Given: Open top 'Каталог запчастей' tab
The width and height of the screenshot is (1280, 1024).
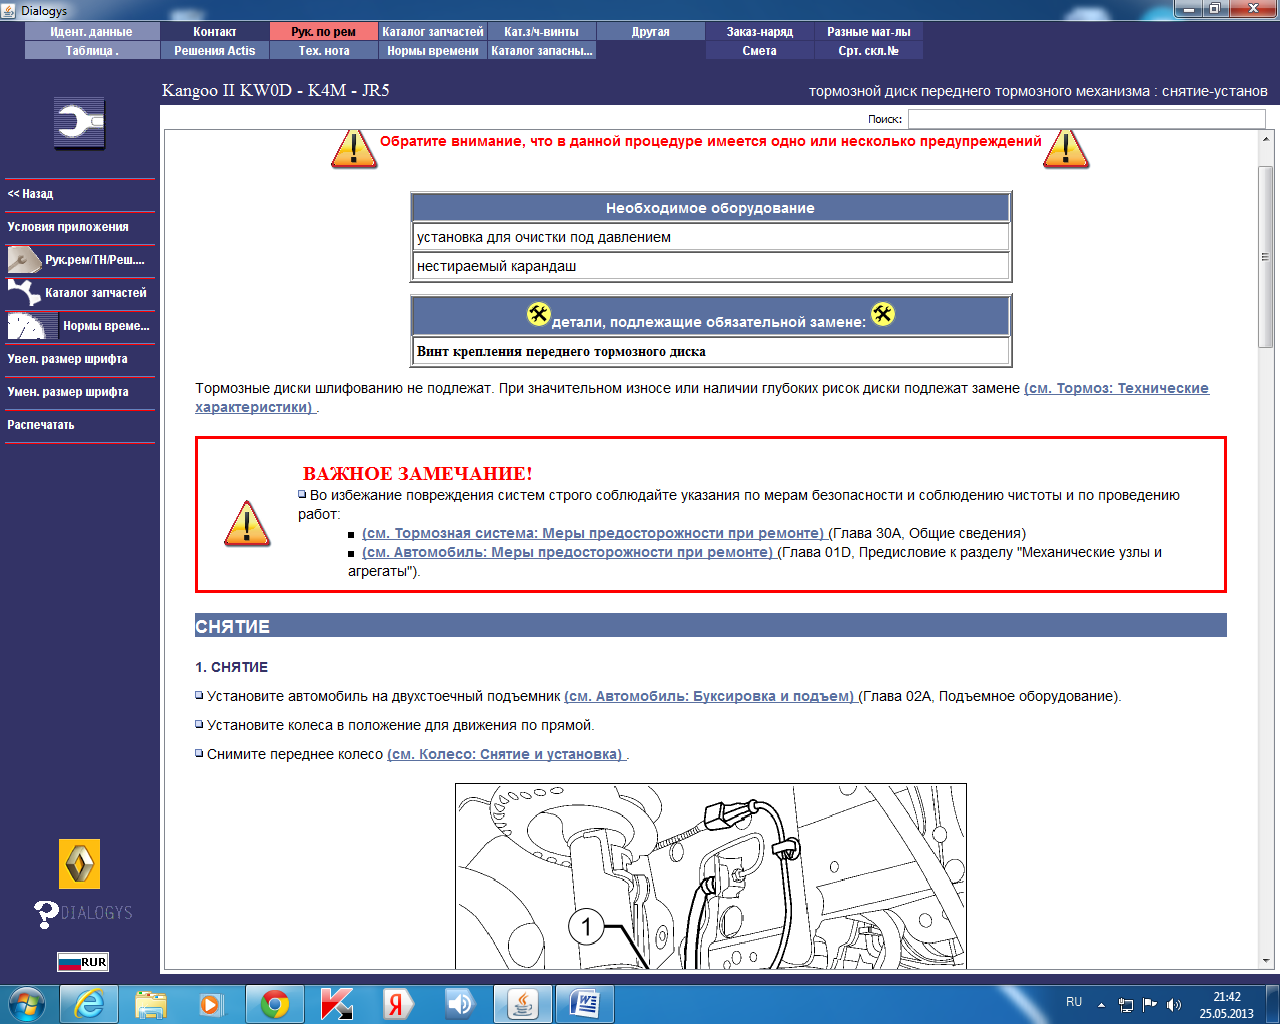Looking at the screenshot, I should (x=433, y=32).
